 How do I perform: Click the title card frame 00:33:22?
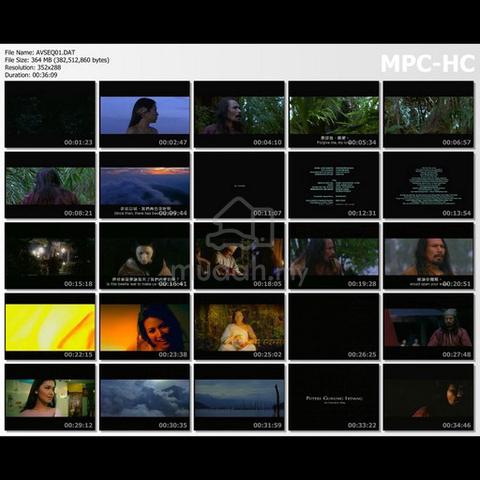click(x=334, y=397)
